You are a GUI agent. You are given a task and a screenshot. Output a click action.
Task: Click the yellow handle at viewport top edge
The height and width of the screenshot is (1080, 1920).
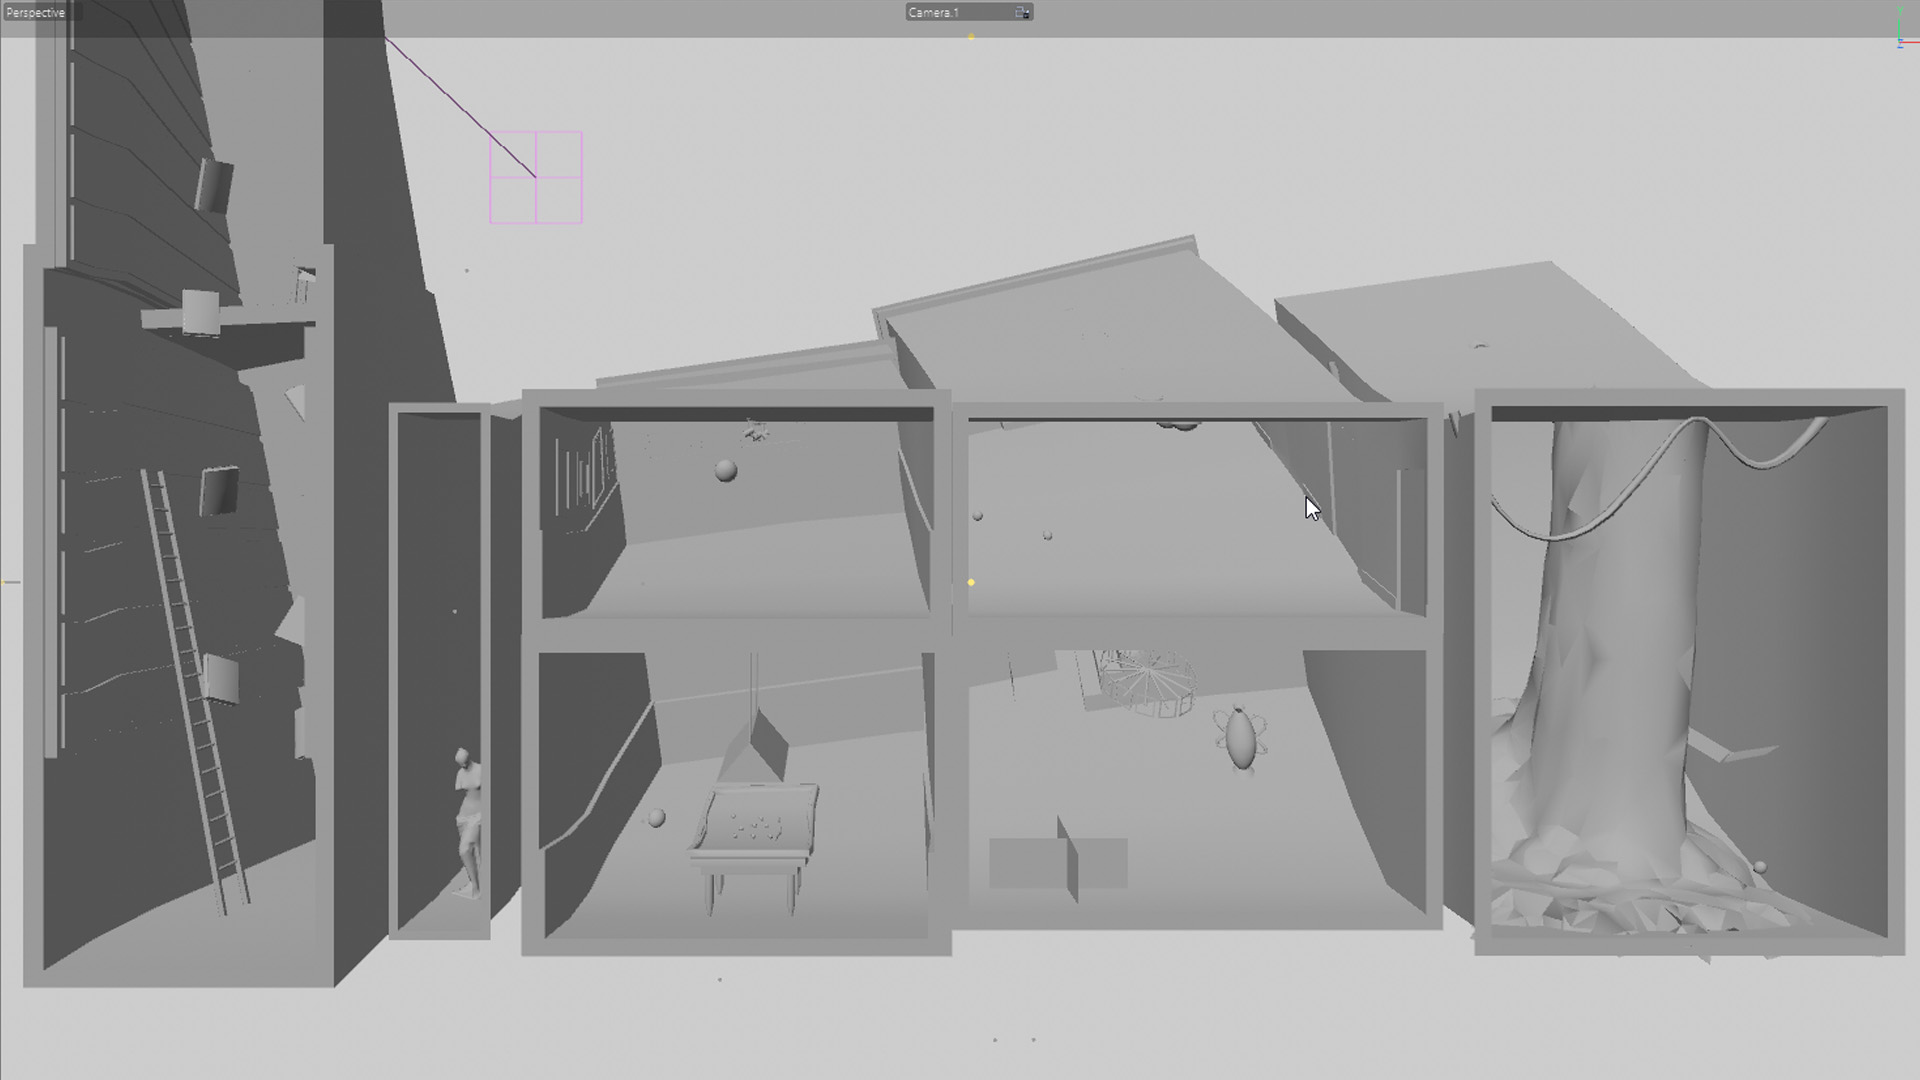tap(971, 37)
